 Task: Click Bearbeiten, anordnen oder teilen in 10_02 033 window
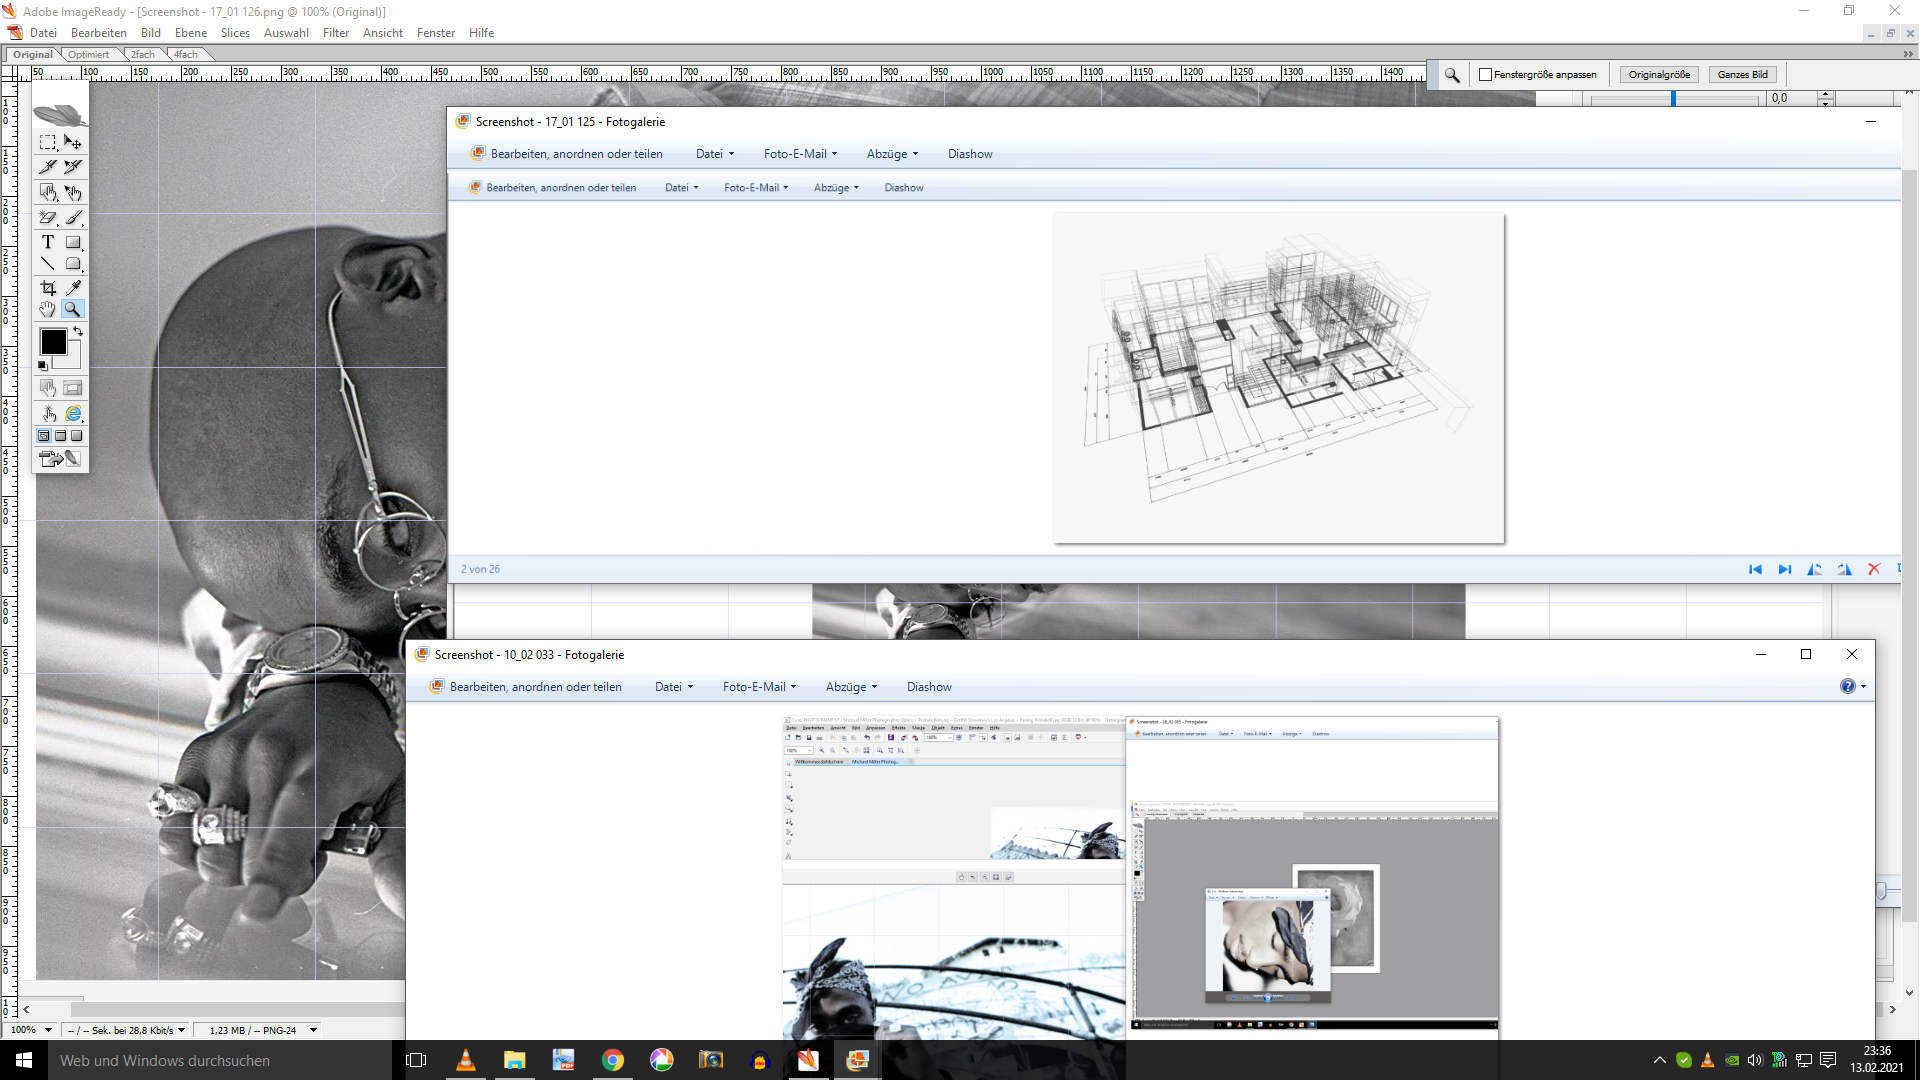(x=526, y=687)
